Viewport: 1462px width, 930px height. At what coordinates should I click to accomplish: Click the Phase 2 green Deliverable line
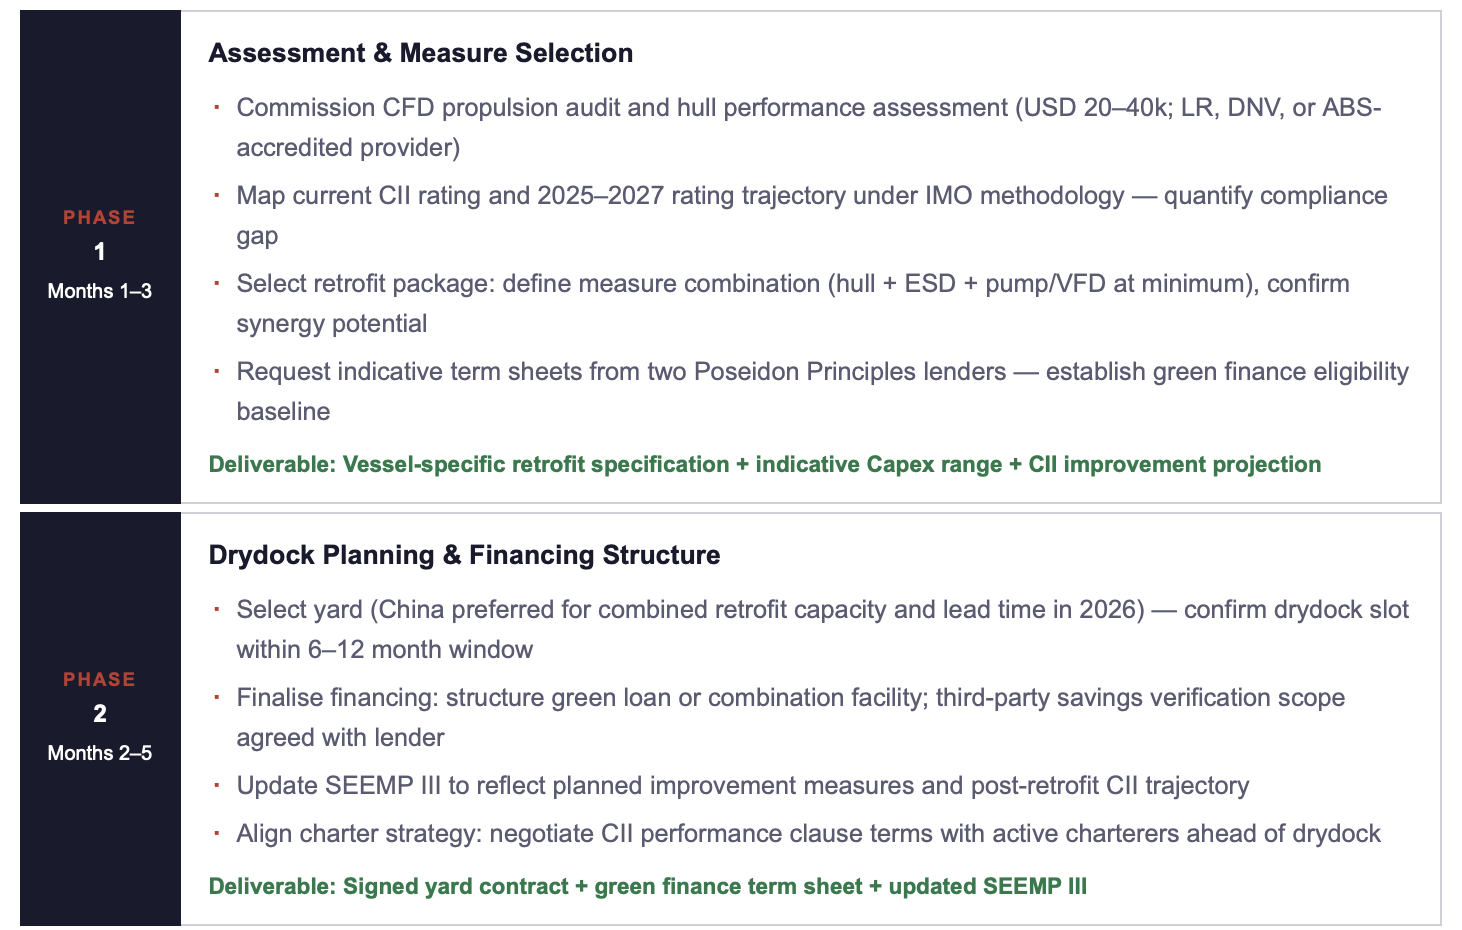click(647, 886)
